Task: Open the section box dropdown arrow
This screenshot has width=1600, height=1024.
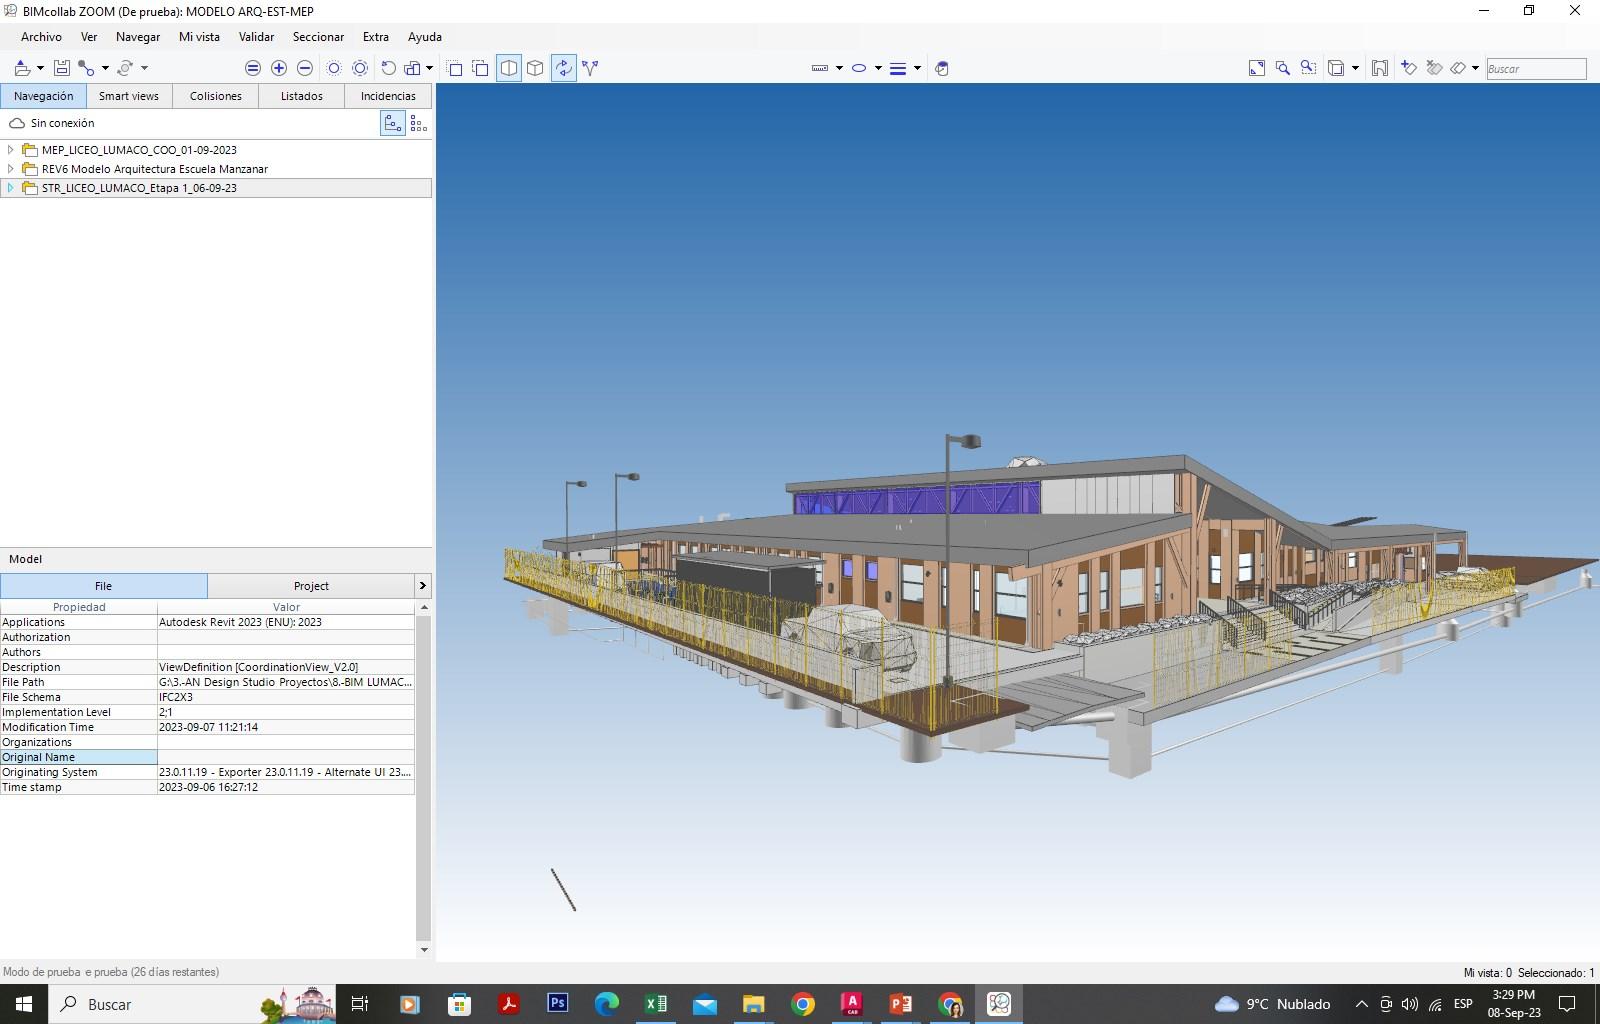Action: (x=1355, y=68)
